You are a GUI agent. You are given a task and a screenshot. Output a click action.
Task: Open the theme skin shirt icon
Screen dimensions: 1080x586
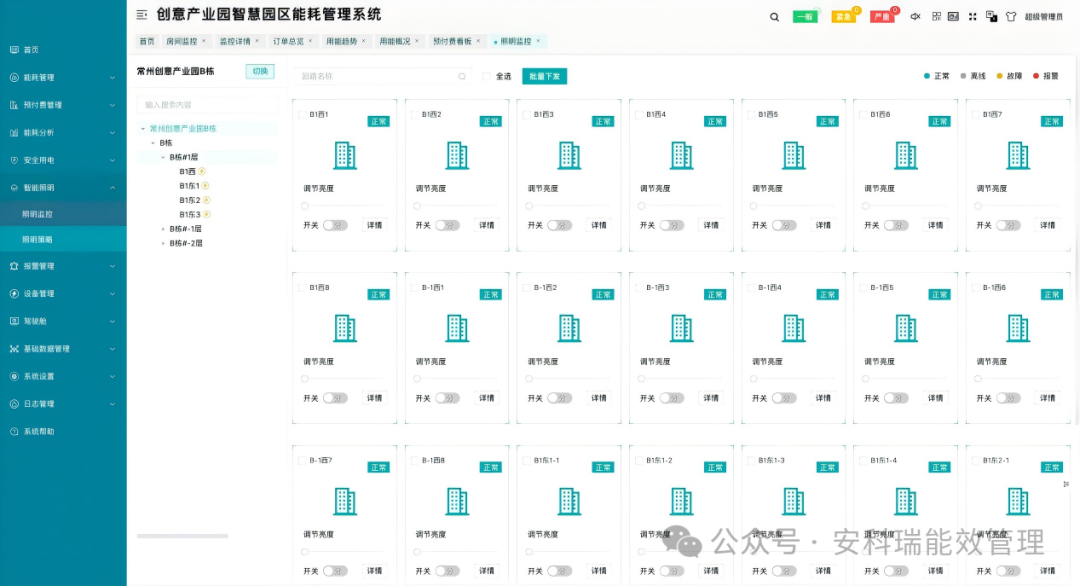click(x=1010, y=17)
